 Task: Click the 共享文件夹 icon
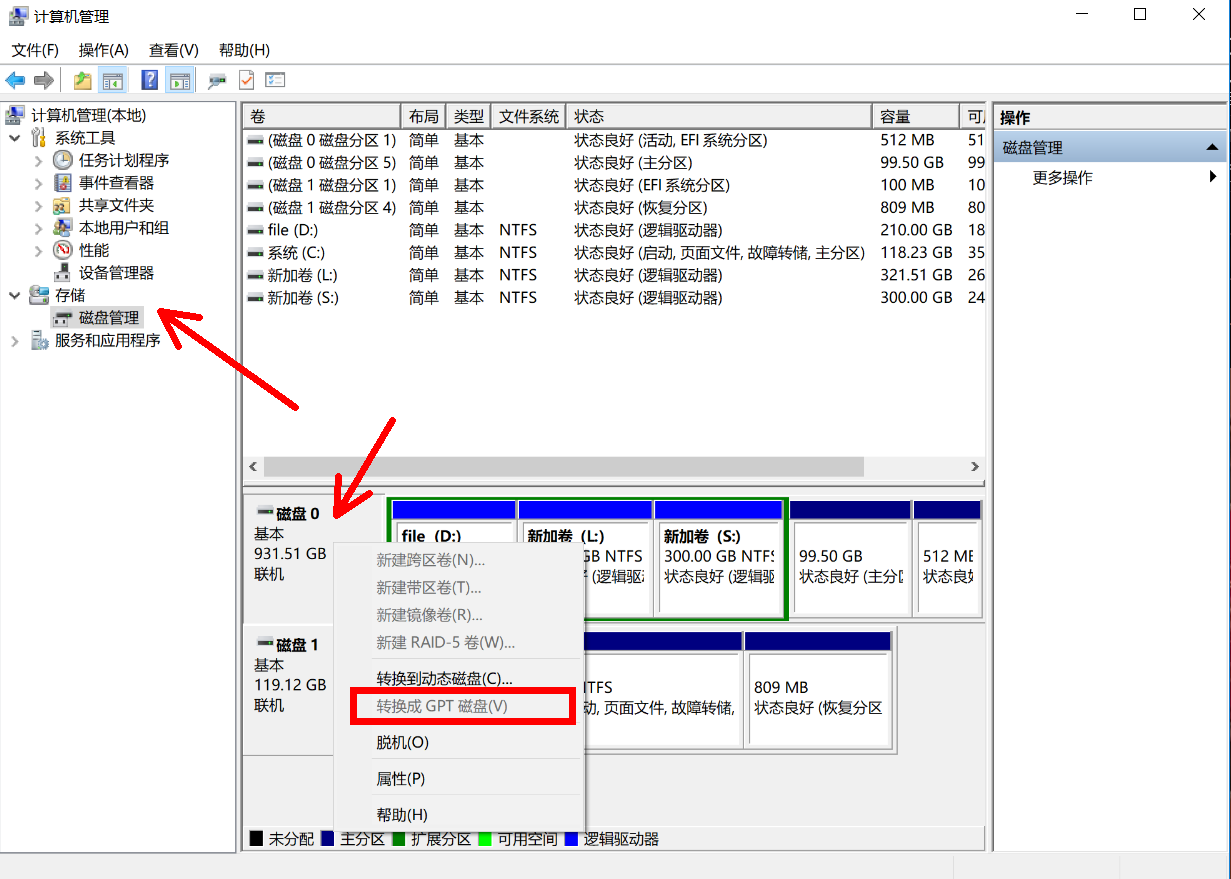pyautogui.click(x=63, y=205)
